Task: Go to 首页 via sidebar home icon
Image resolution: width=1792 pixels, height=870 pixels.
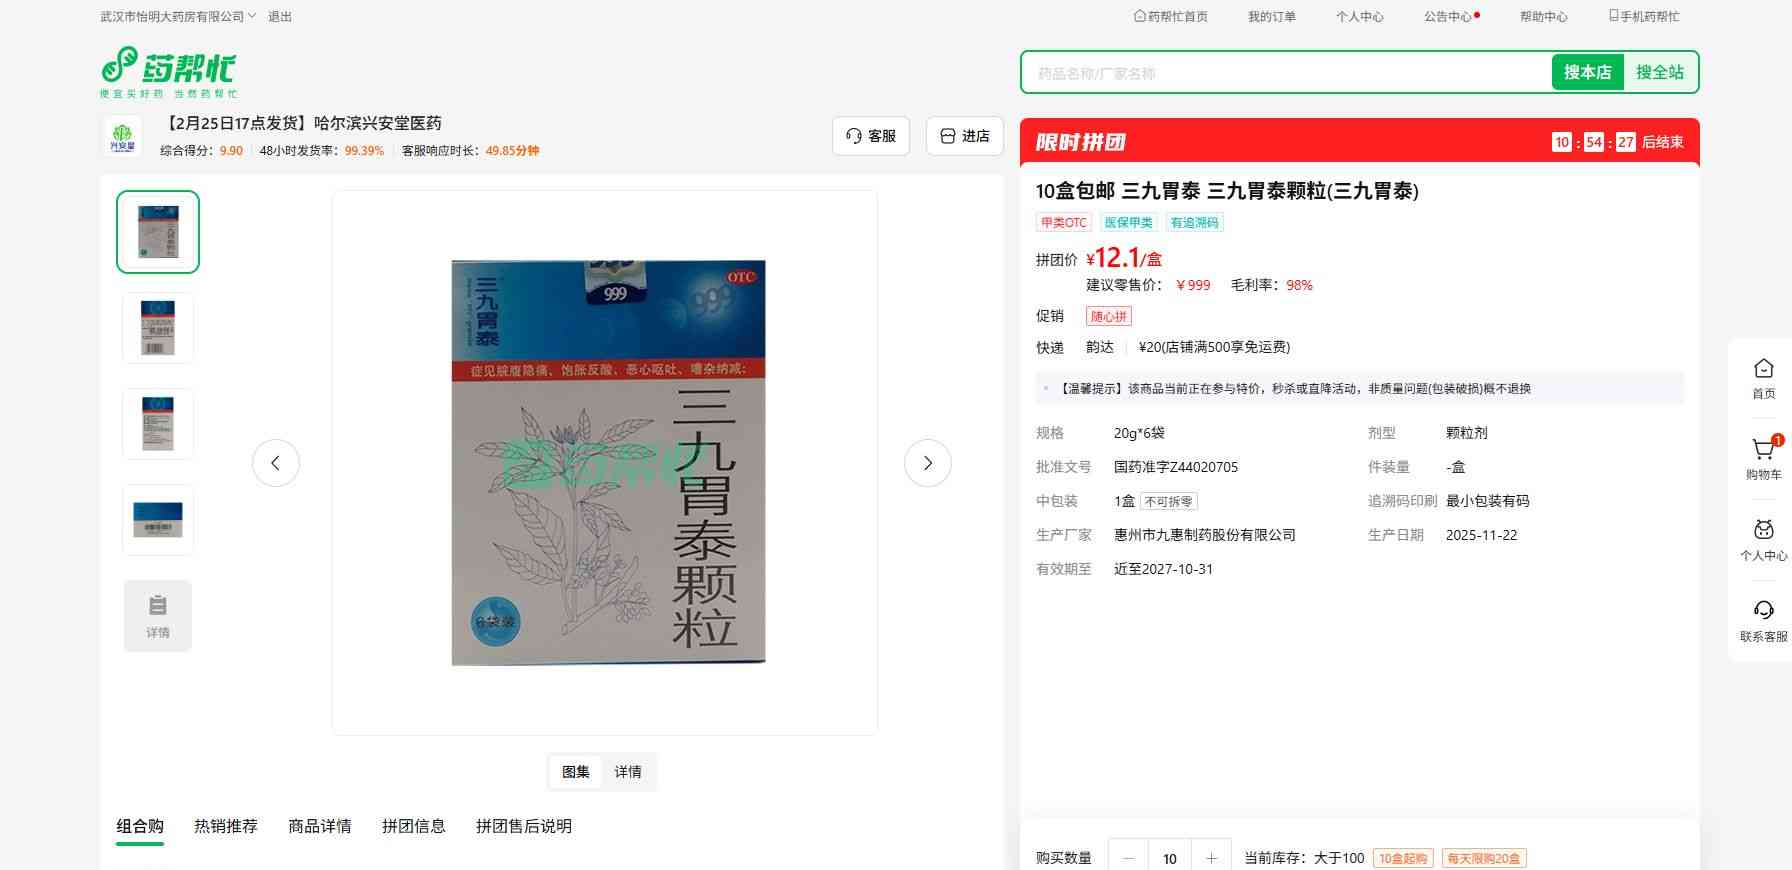Action: click(x=1763, y=378)
